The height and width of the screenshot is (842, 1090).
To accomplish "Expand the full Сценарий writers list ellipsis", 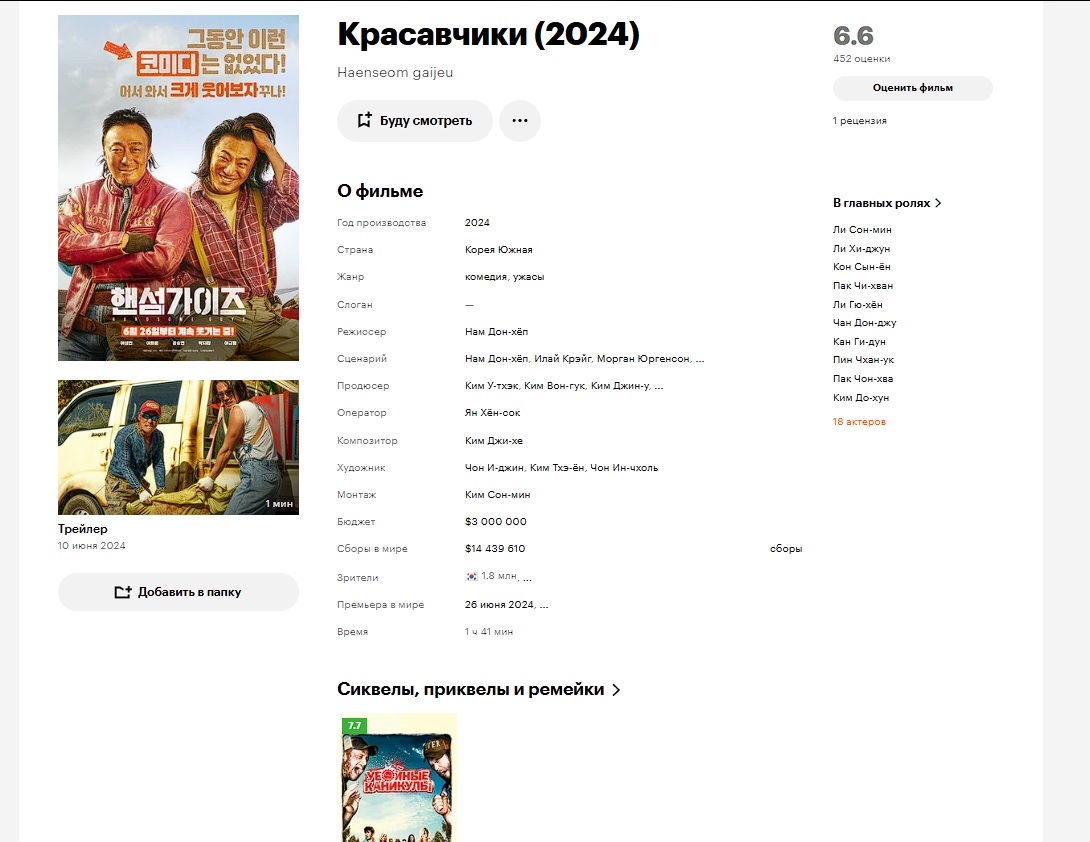I will click(x=699, y=359).
